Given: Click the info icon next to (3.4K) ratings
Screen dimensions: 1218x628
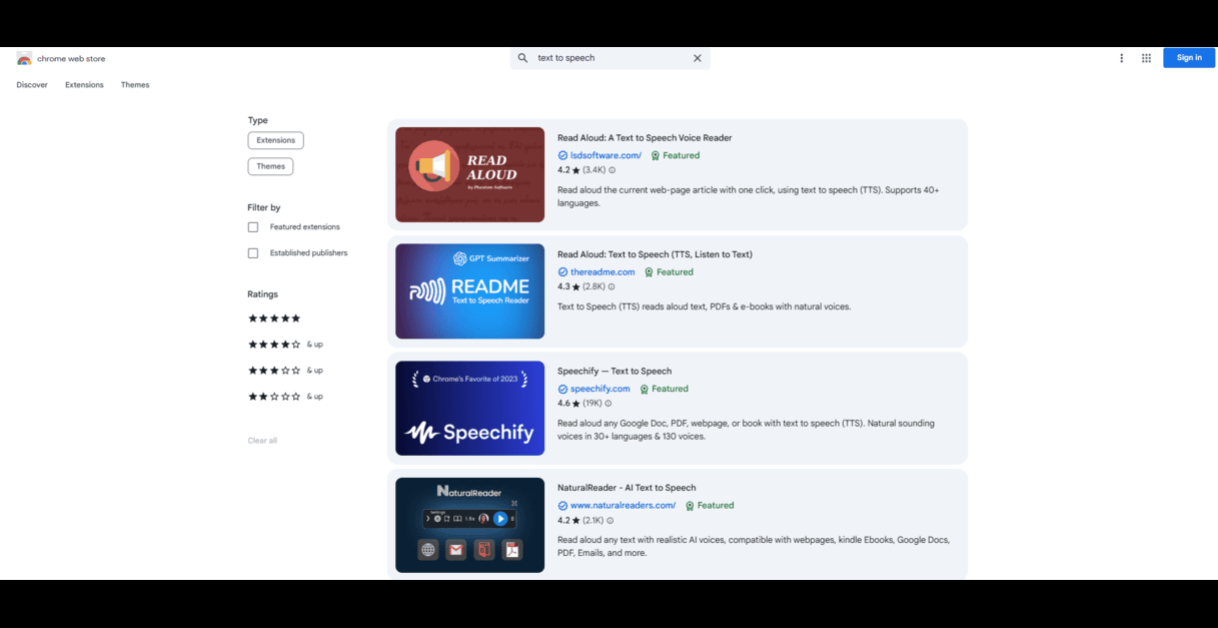Looking at the screenshot, I should point(612,170).
